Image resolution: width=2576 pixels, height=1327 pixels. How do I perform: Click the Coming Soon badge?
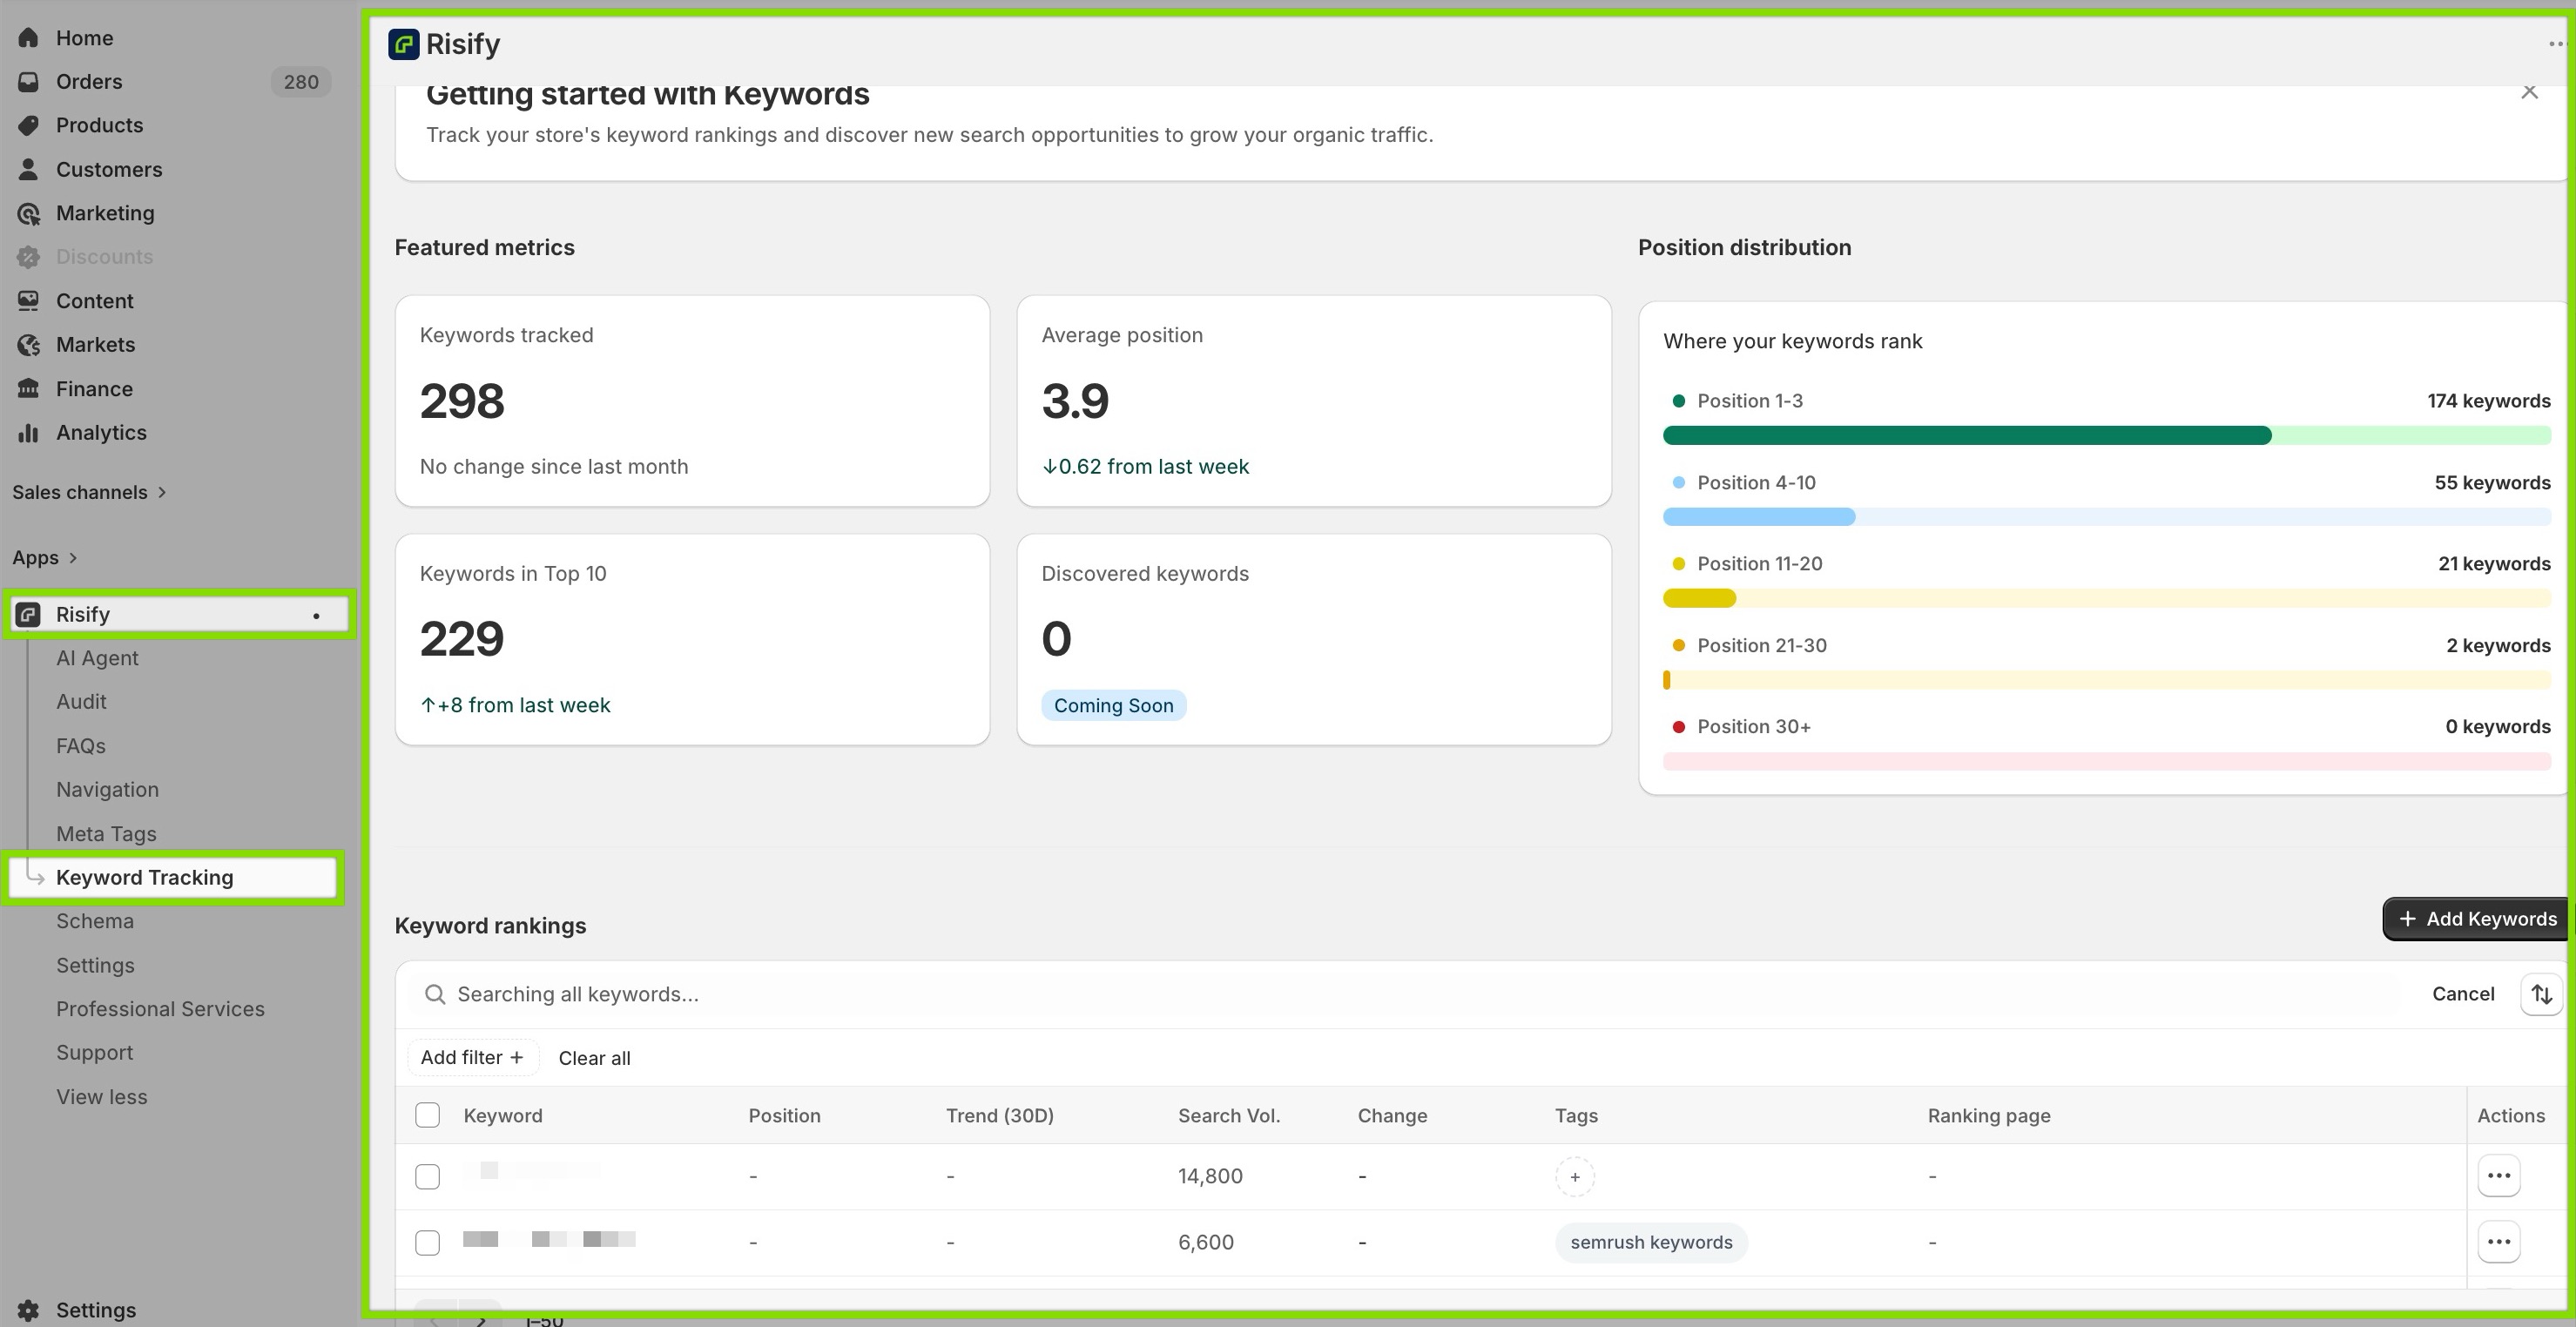point(1113,706)
